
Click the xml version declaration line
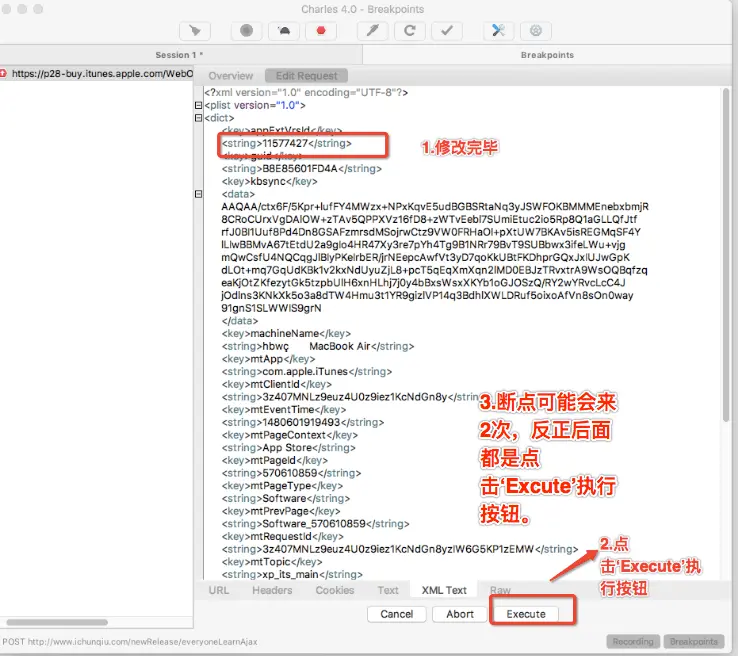point(306,93)
